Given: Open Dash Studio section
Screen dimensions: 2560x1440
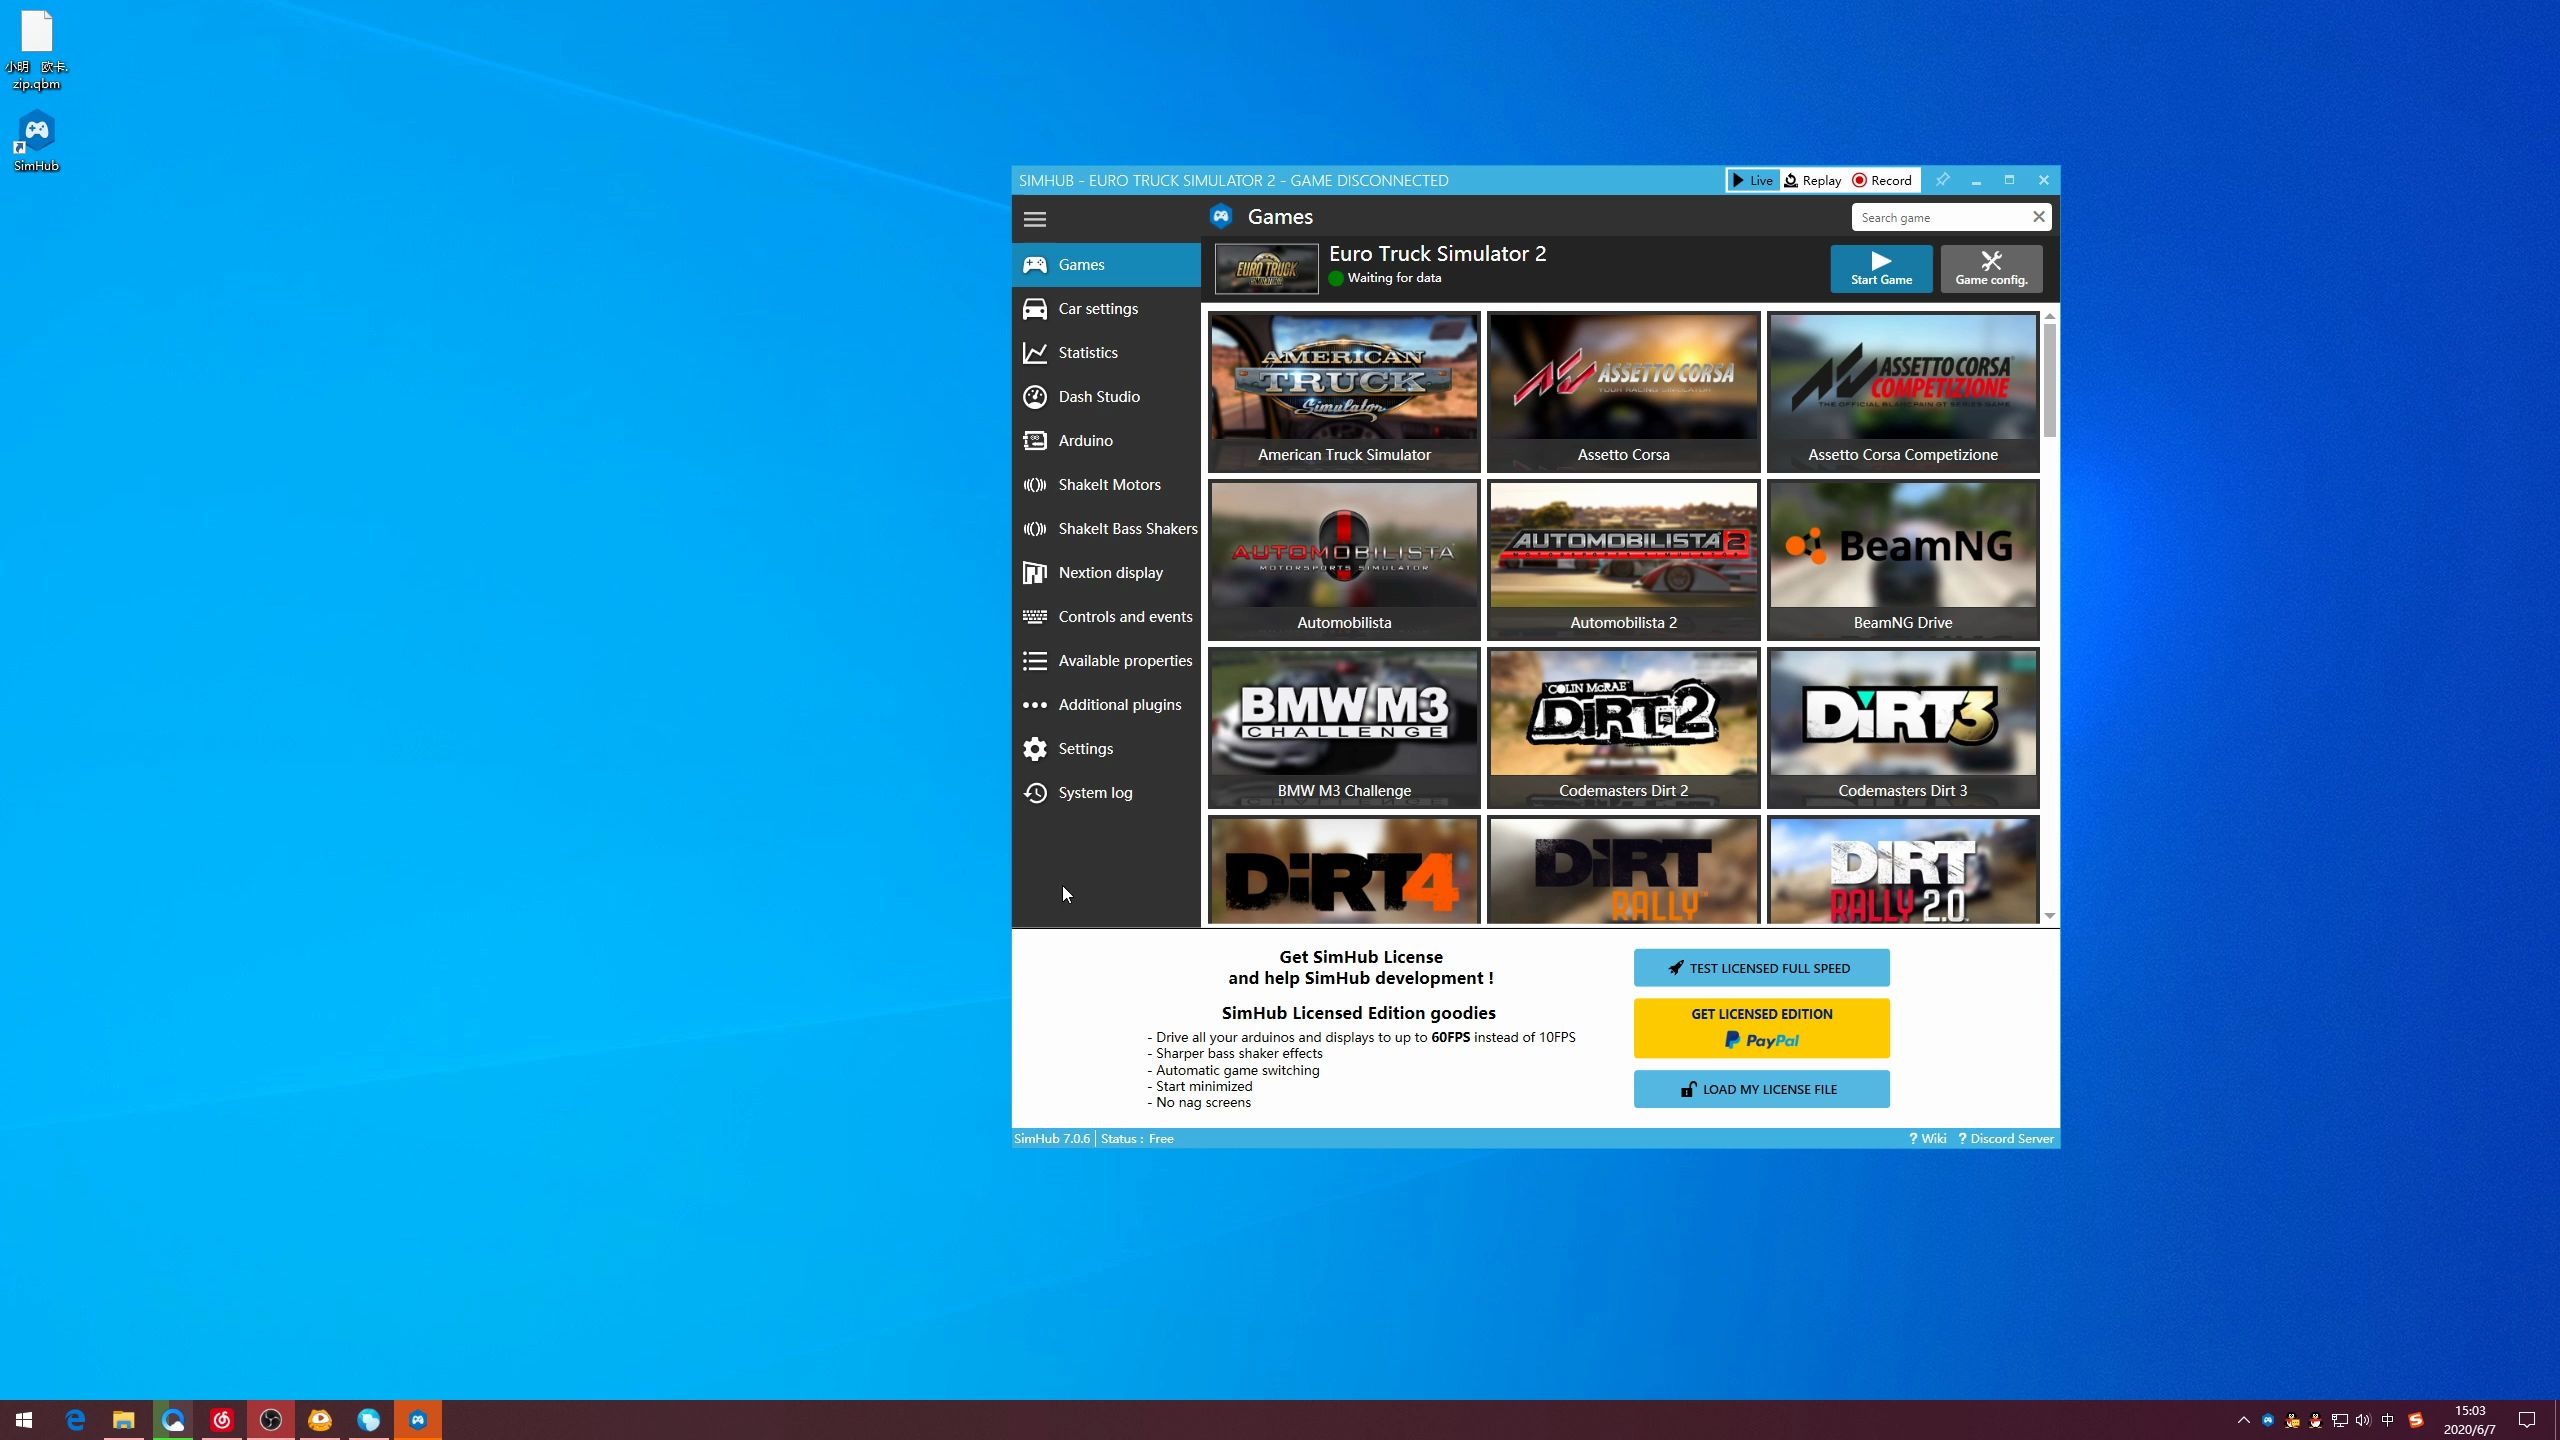Looking at the screenshot, I should (x=1106, y=397).
